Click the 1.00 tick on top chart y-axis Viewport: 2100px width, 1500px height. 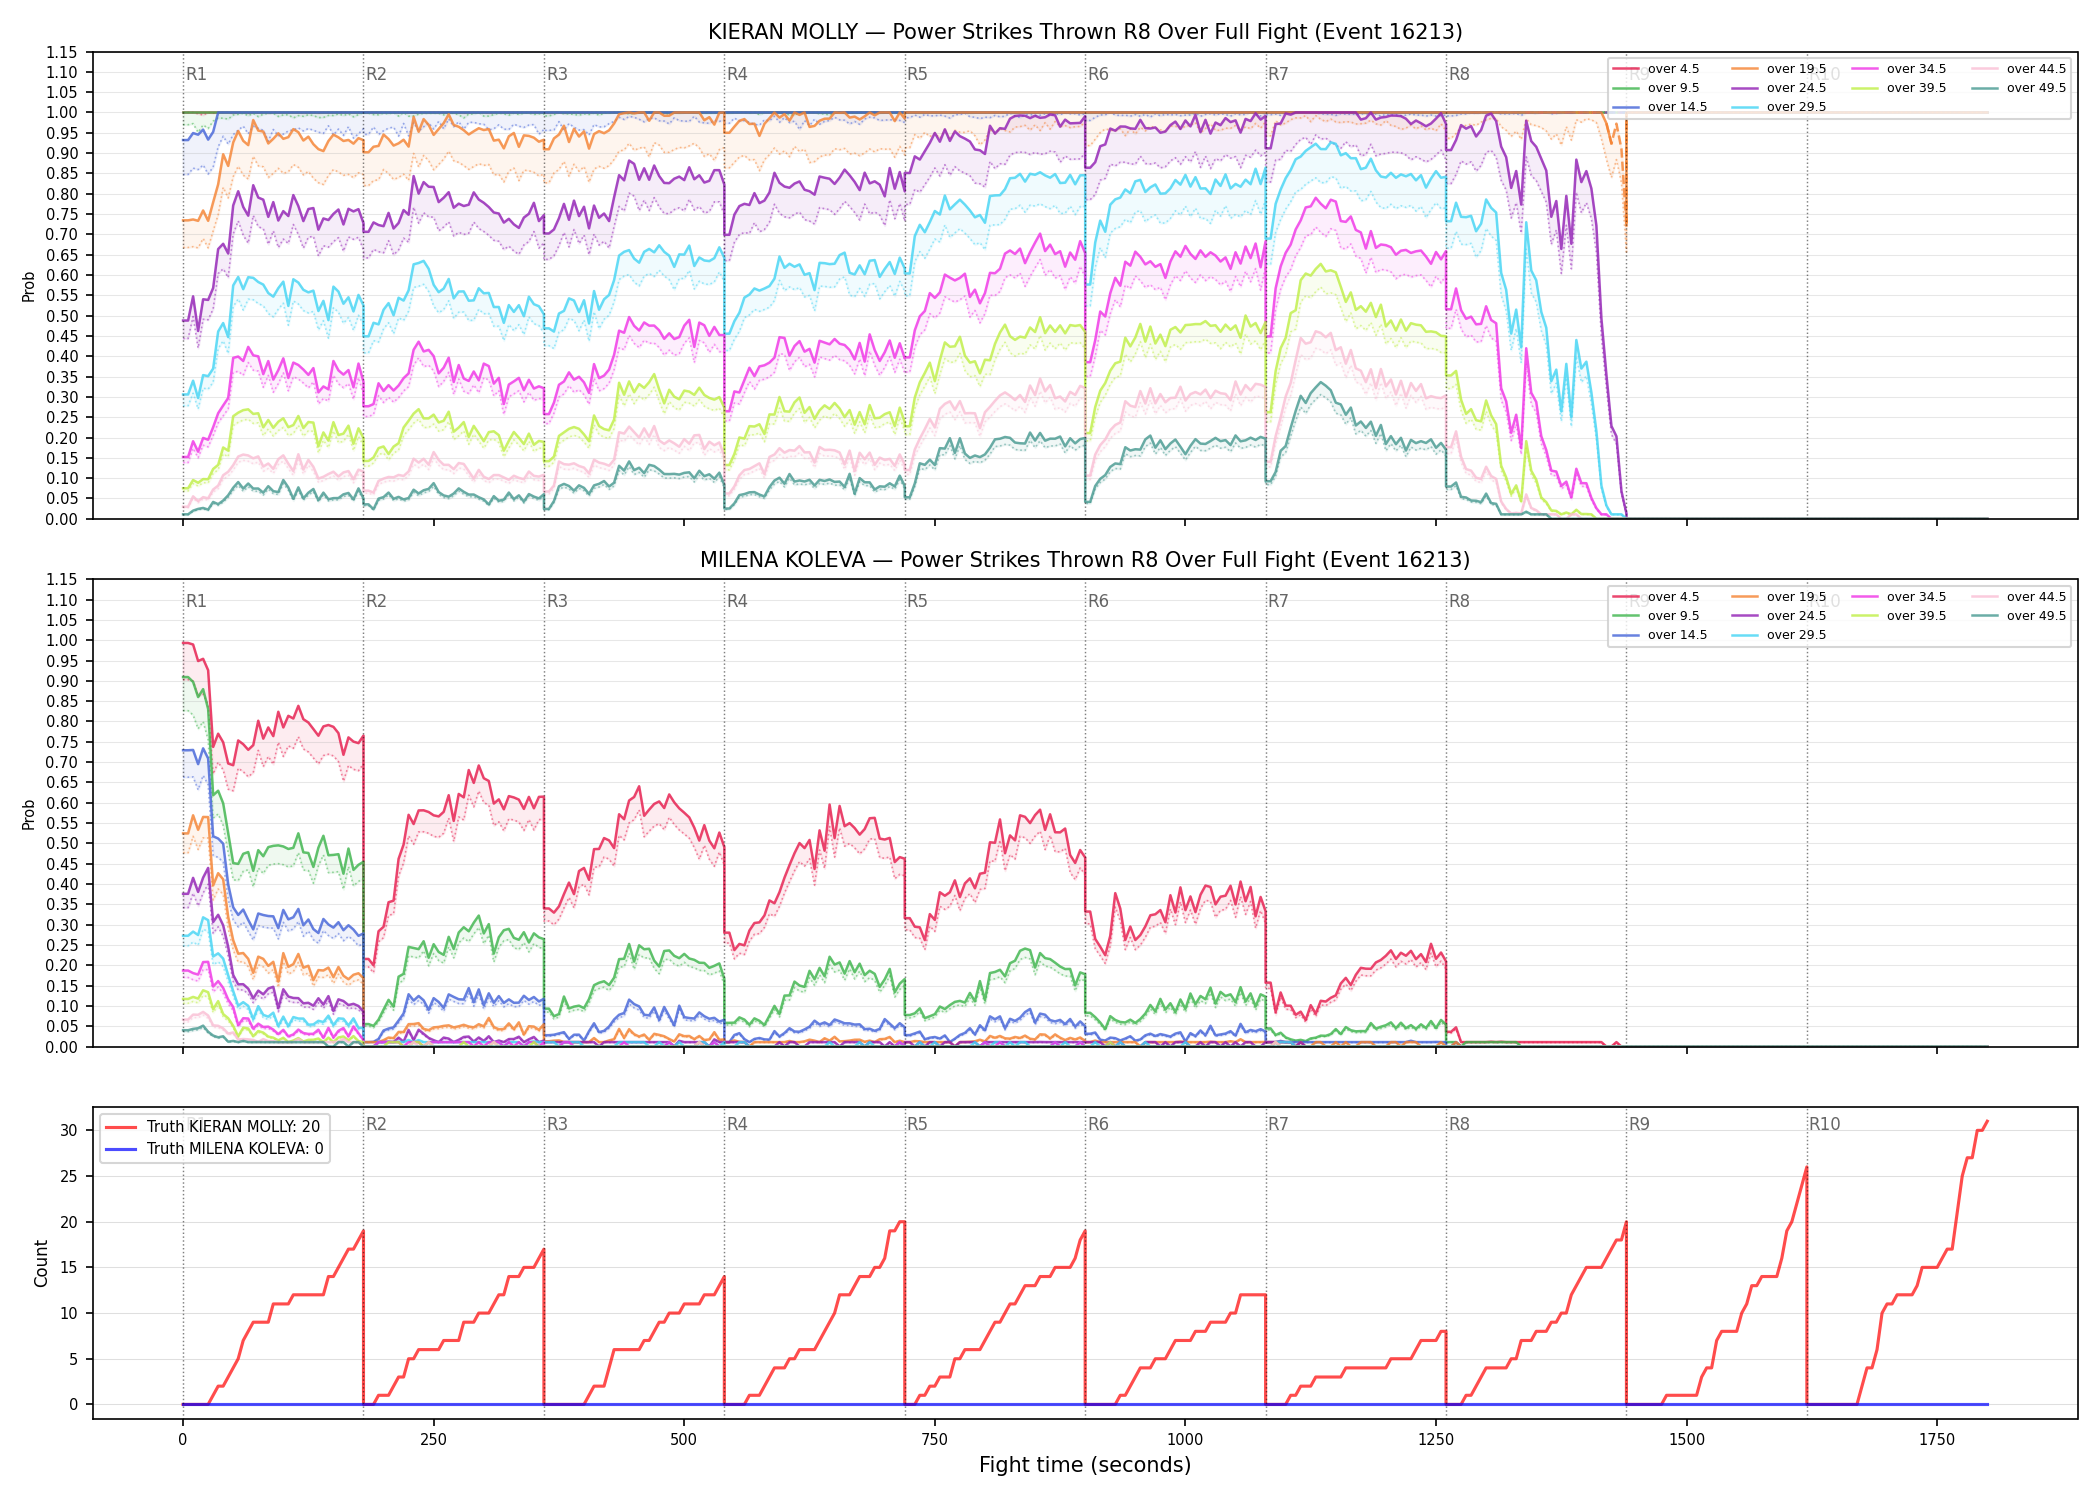click(61, 113)
